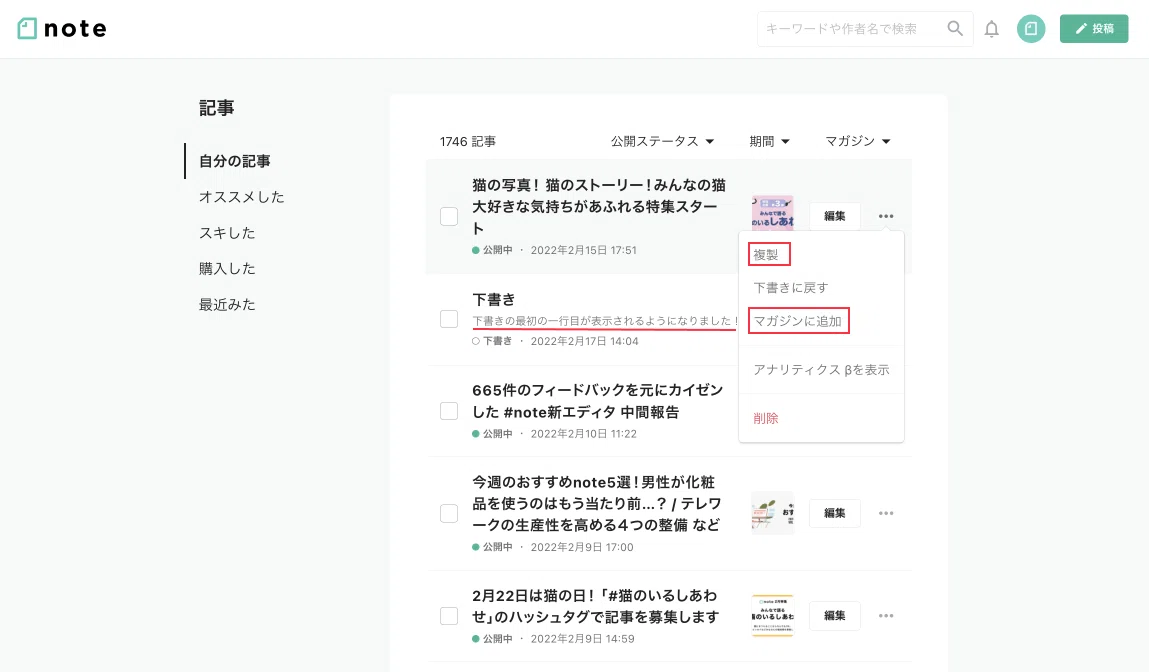Viewport: 1149px width, 672px height.
Task: Open the 今週のおすすめnote5選 article title
Action: 596,503
